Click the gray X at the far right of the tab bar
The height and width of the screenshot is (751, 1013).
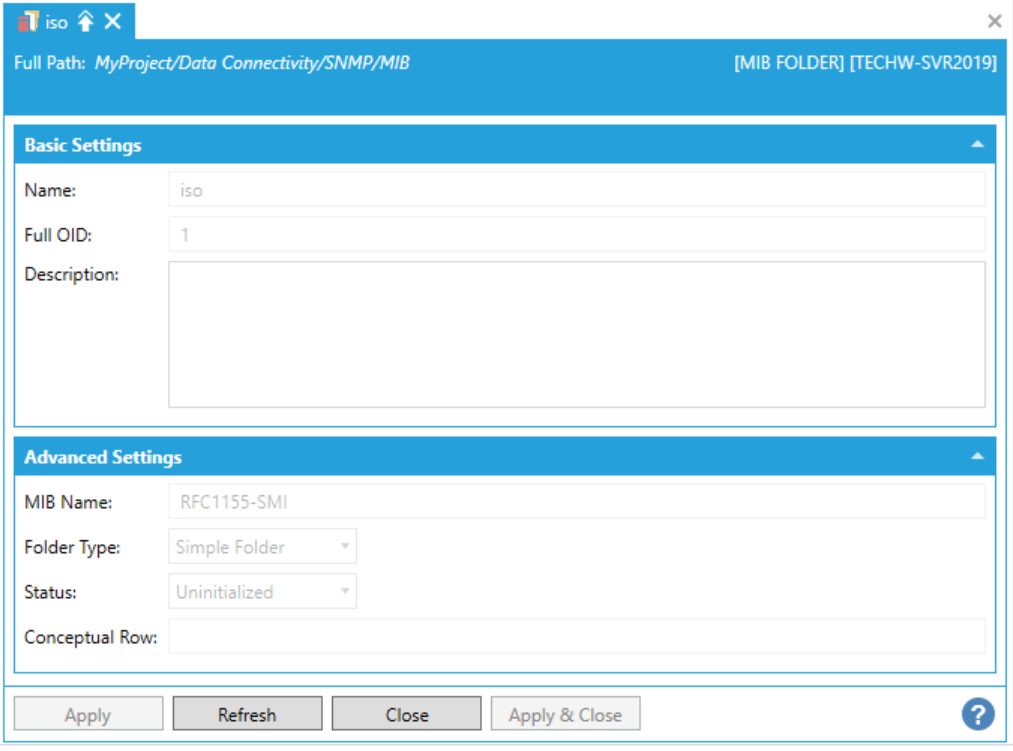[x=994, y=21]
